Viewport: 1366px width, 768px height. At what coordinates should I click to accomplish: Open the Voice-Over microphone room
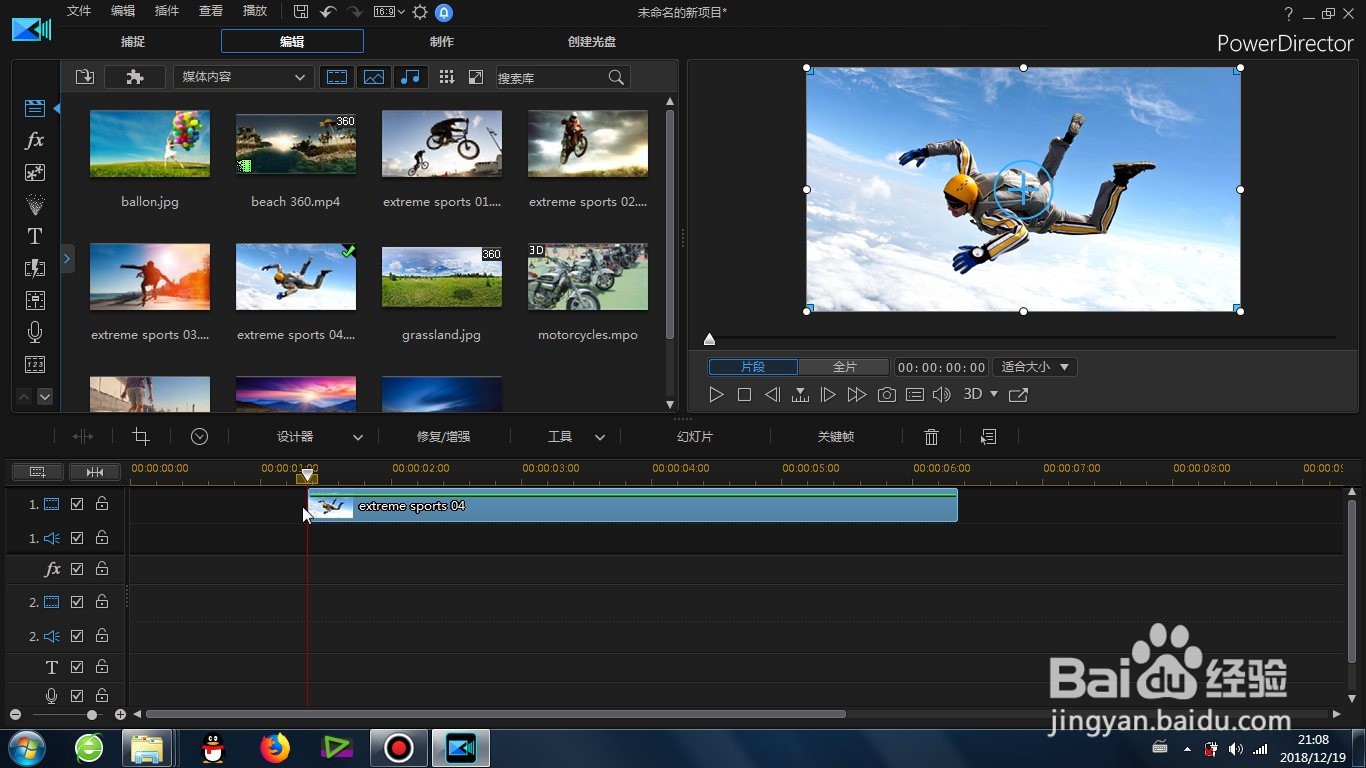click(x=35, y=332)
